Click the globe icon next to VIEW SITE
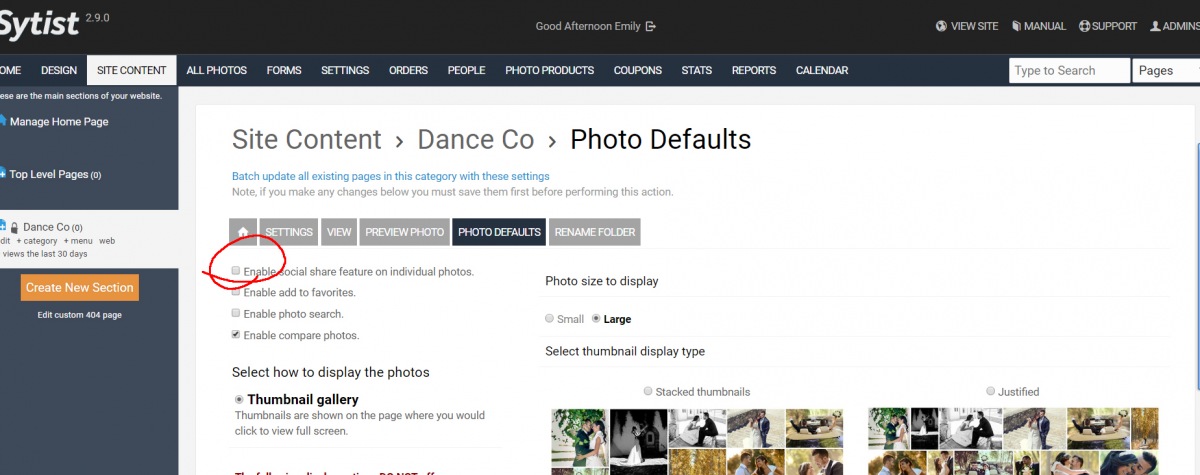The height and width of the screenshot is (475, 1200). coord(941,26)
